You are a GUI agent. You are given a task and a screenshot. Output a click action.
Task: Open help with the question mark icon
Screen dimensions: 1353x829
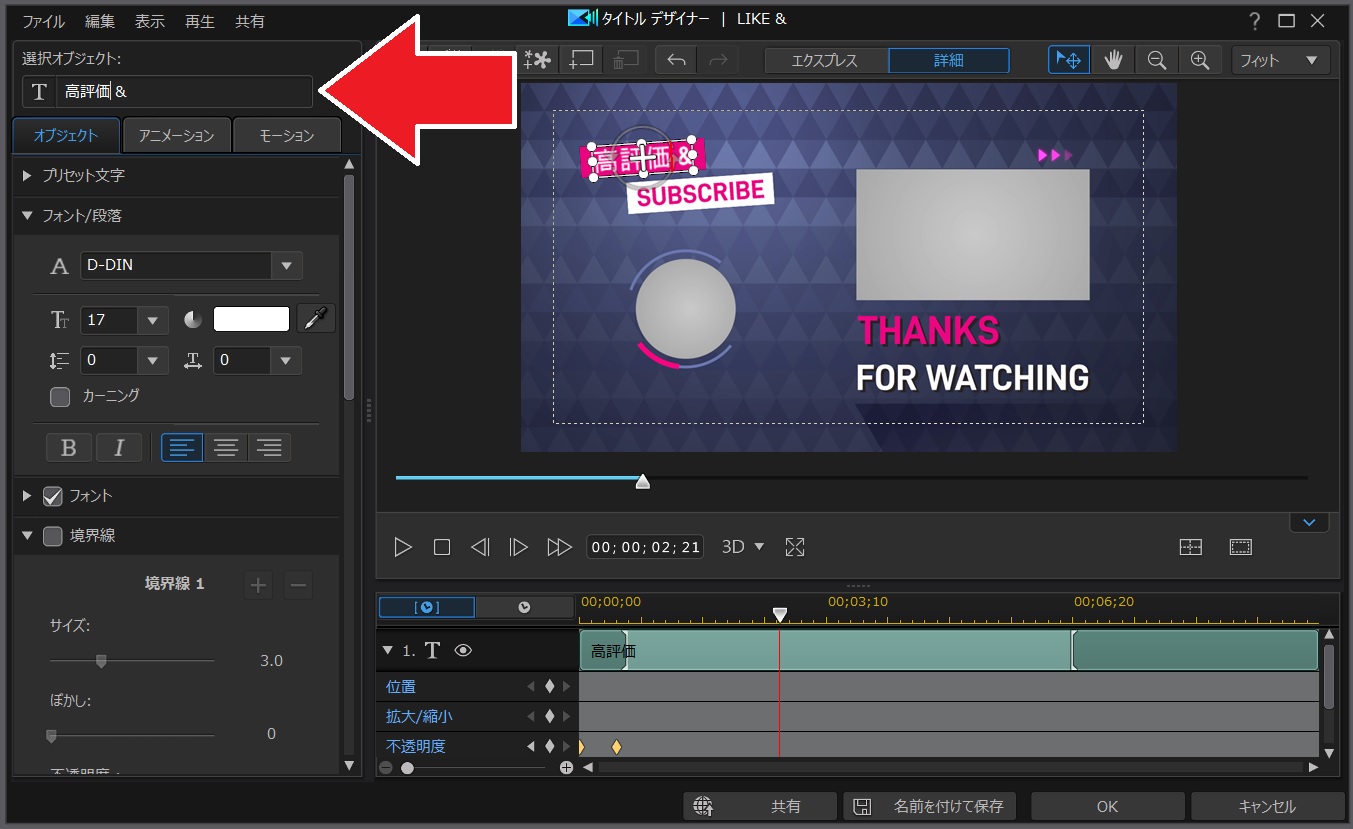click(x=1256, y=21)
